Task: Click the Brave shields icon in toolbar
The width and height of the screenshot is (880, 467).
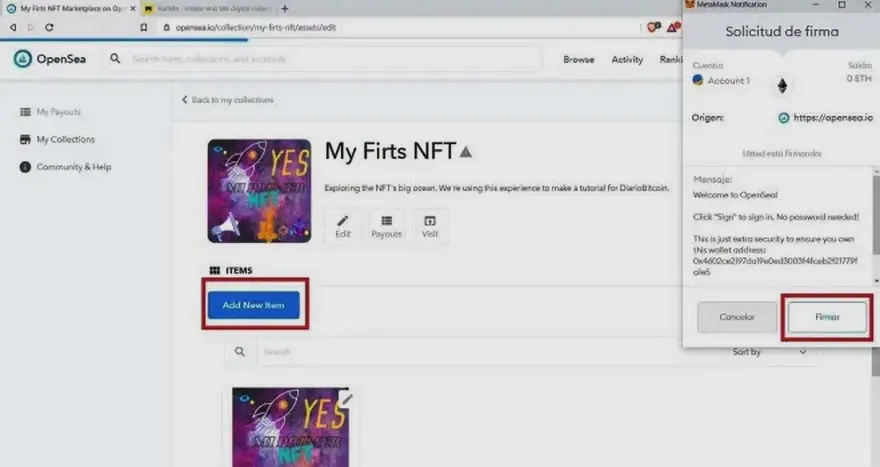Action: [653, 27]
